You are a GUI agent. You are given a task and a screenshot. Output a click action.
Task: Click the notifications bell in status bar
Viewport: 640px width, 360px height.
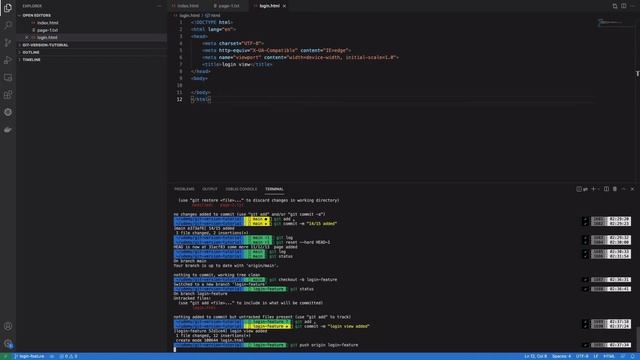633,356
